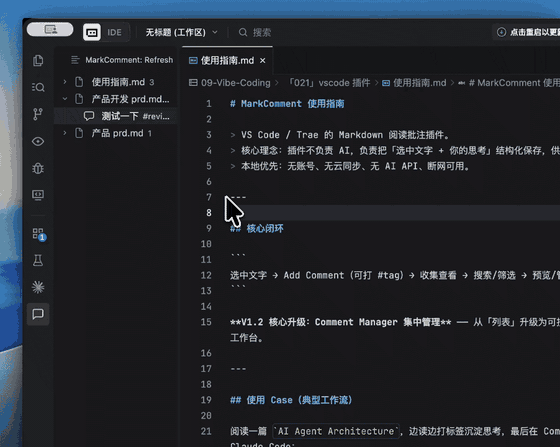The height and width of the screenshot is (447, 560).
Task: Click the 「021」vscode 插件 breadcrumb
Action: 329,83
